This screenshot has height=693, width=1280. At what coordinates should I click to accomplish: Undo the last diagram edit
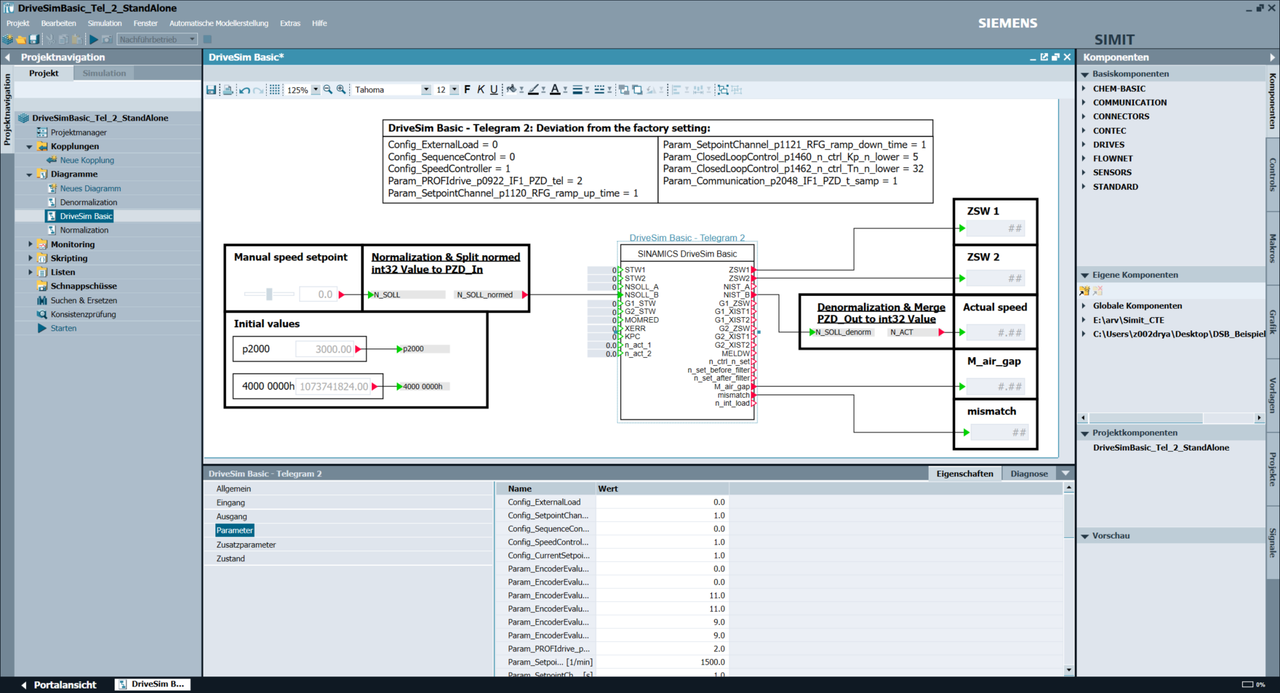[x=245, y=90]
